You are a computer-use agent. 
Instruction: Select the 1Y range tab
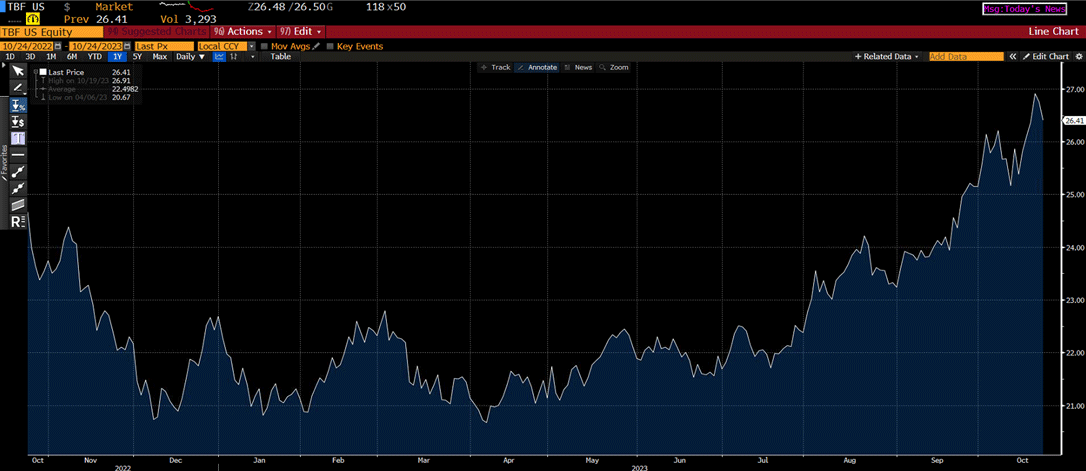pyautogui.click(x=117, y=57)
